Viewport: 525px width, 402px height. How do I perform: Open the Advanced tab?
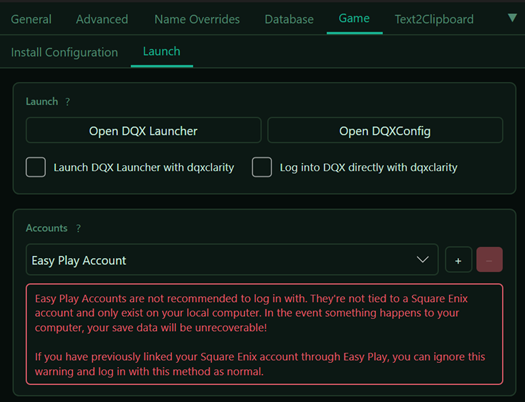point(102,19)
